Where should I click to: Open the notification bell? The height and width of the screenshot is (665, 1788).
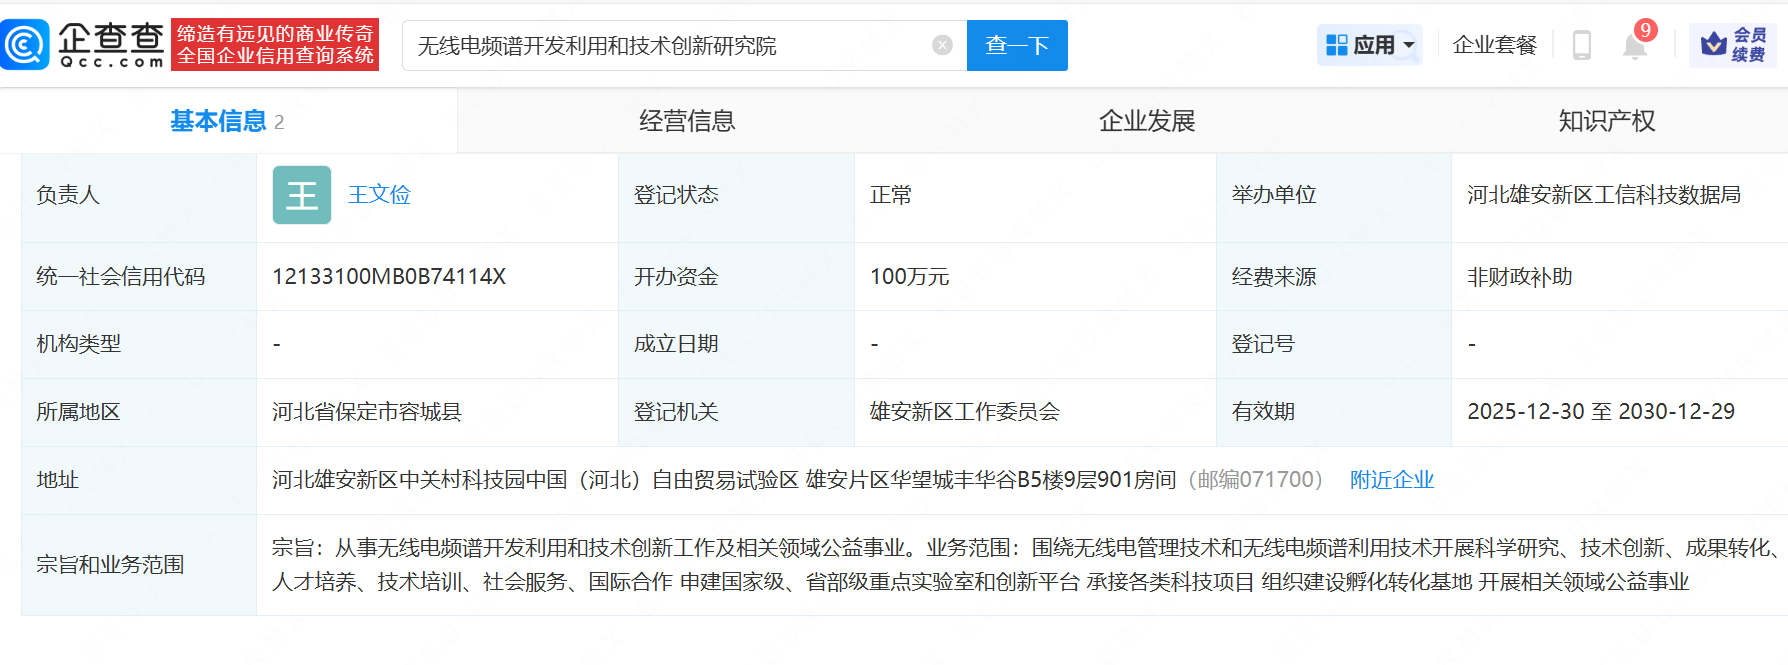coord(1634,46)
